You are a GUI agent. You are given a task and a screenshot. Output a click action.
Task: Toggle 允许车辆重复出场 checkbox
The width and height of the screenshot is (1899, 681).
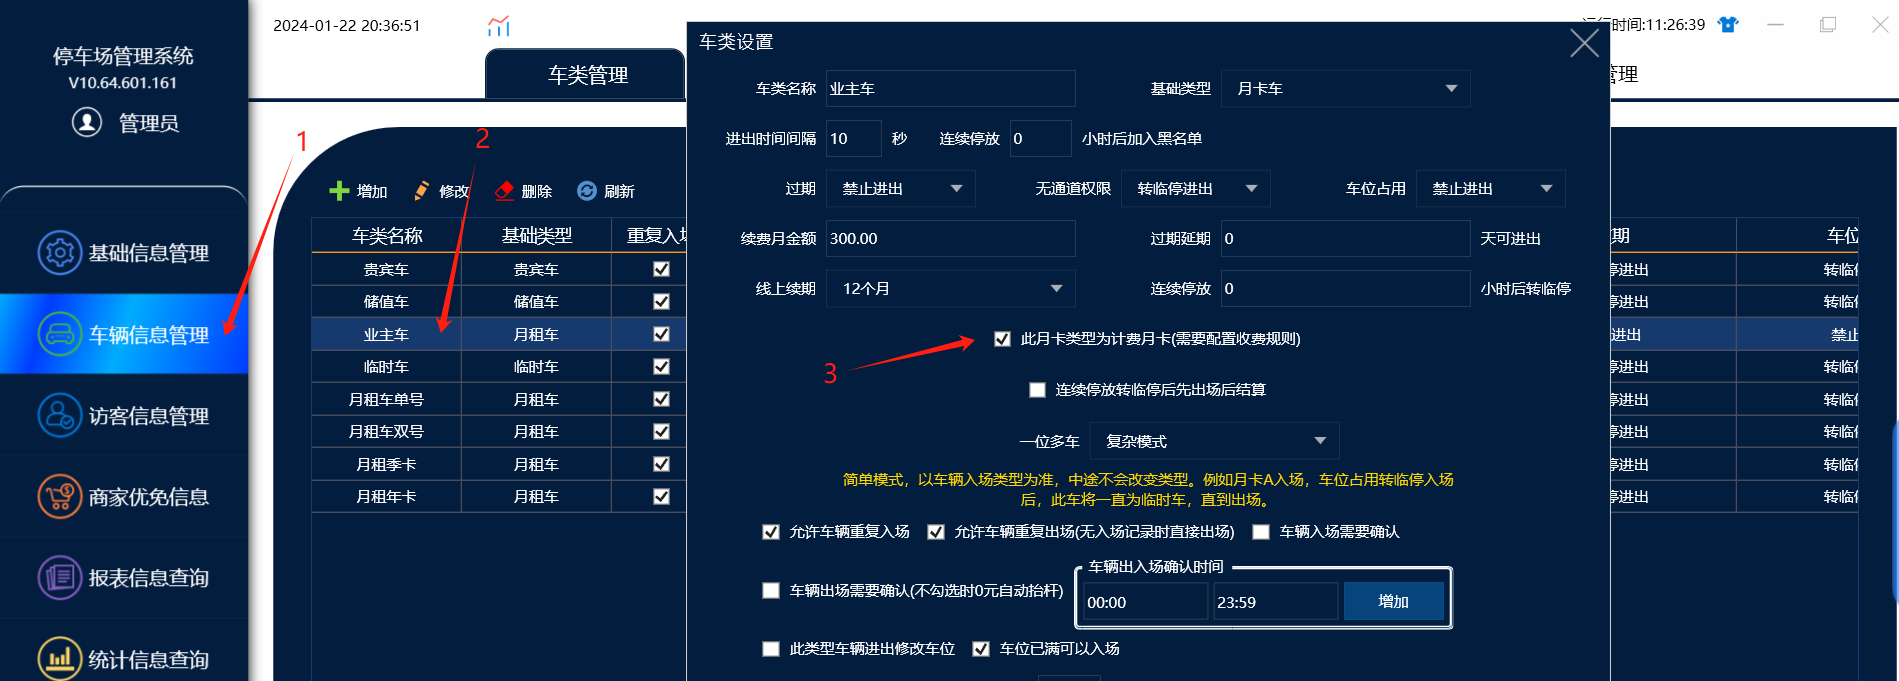pyautogui.click(x=936, y=532)
